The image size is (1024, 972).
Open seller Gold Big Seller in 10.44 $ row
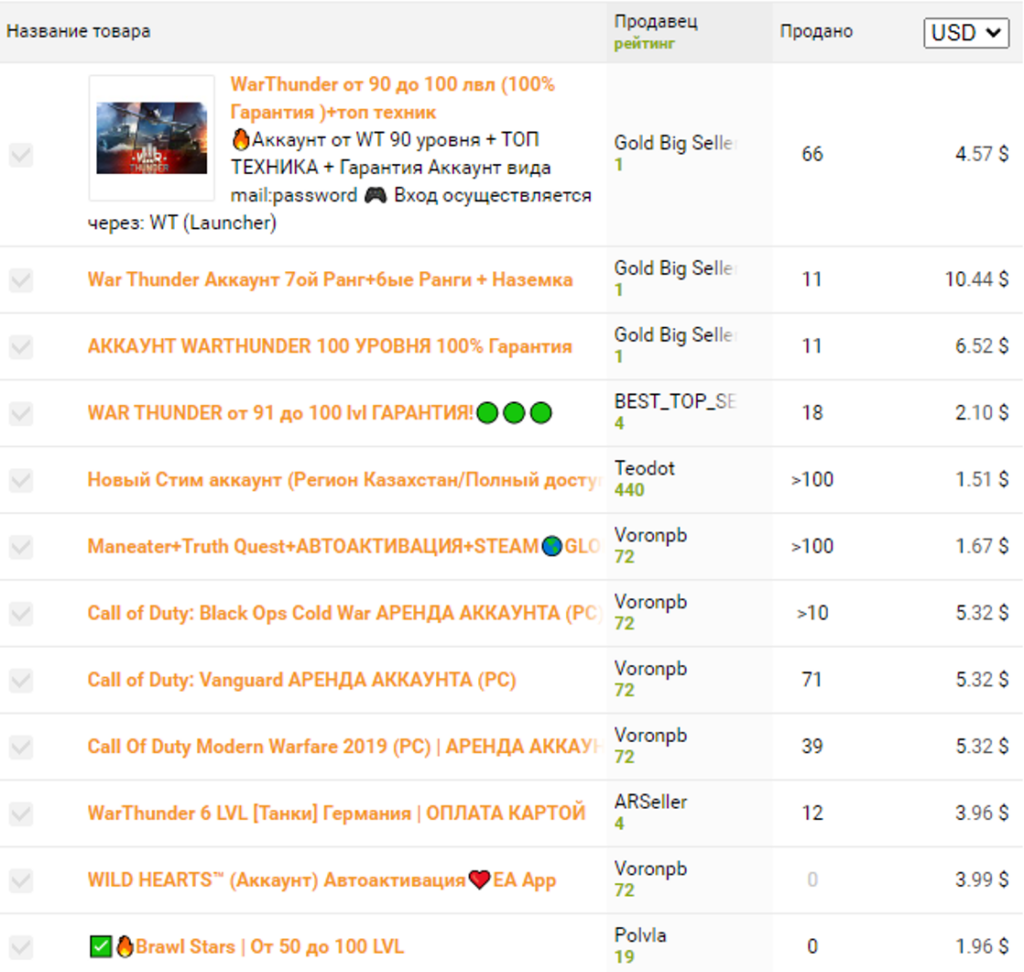point(675,268)
